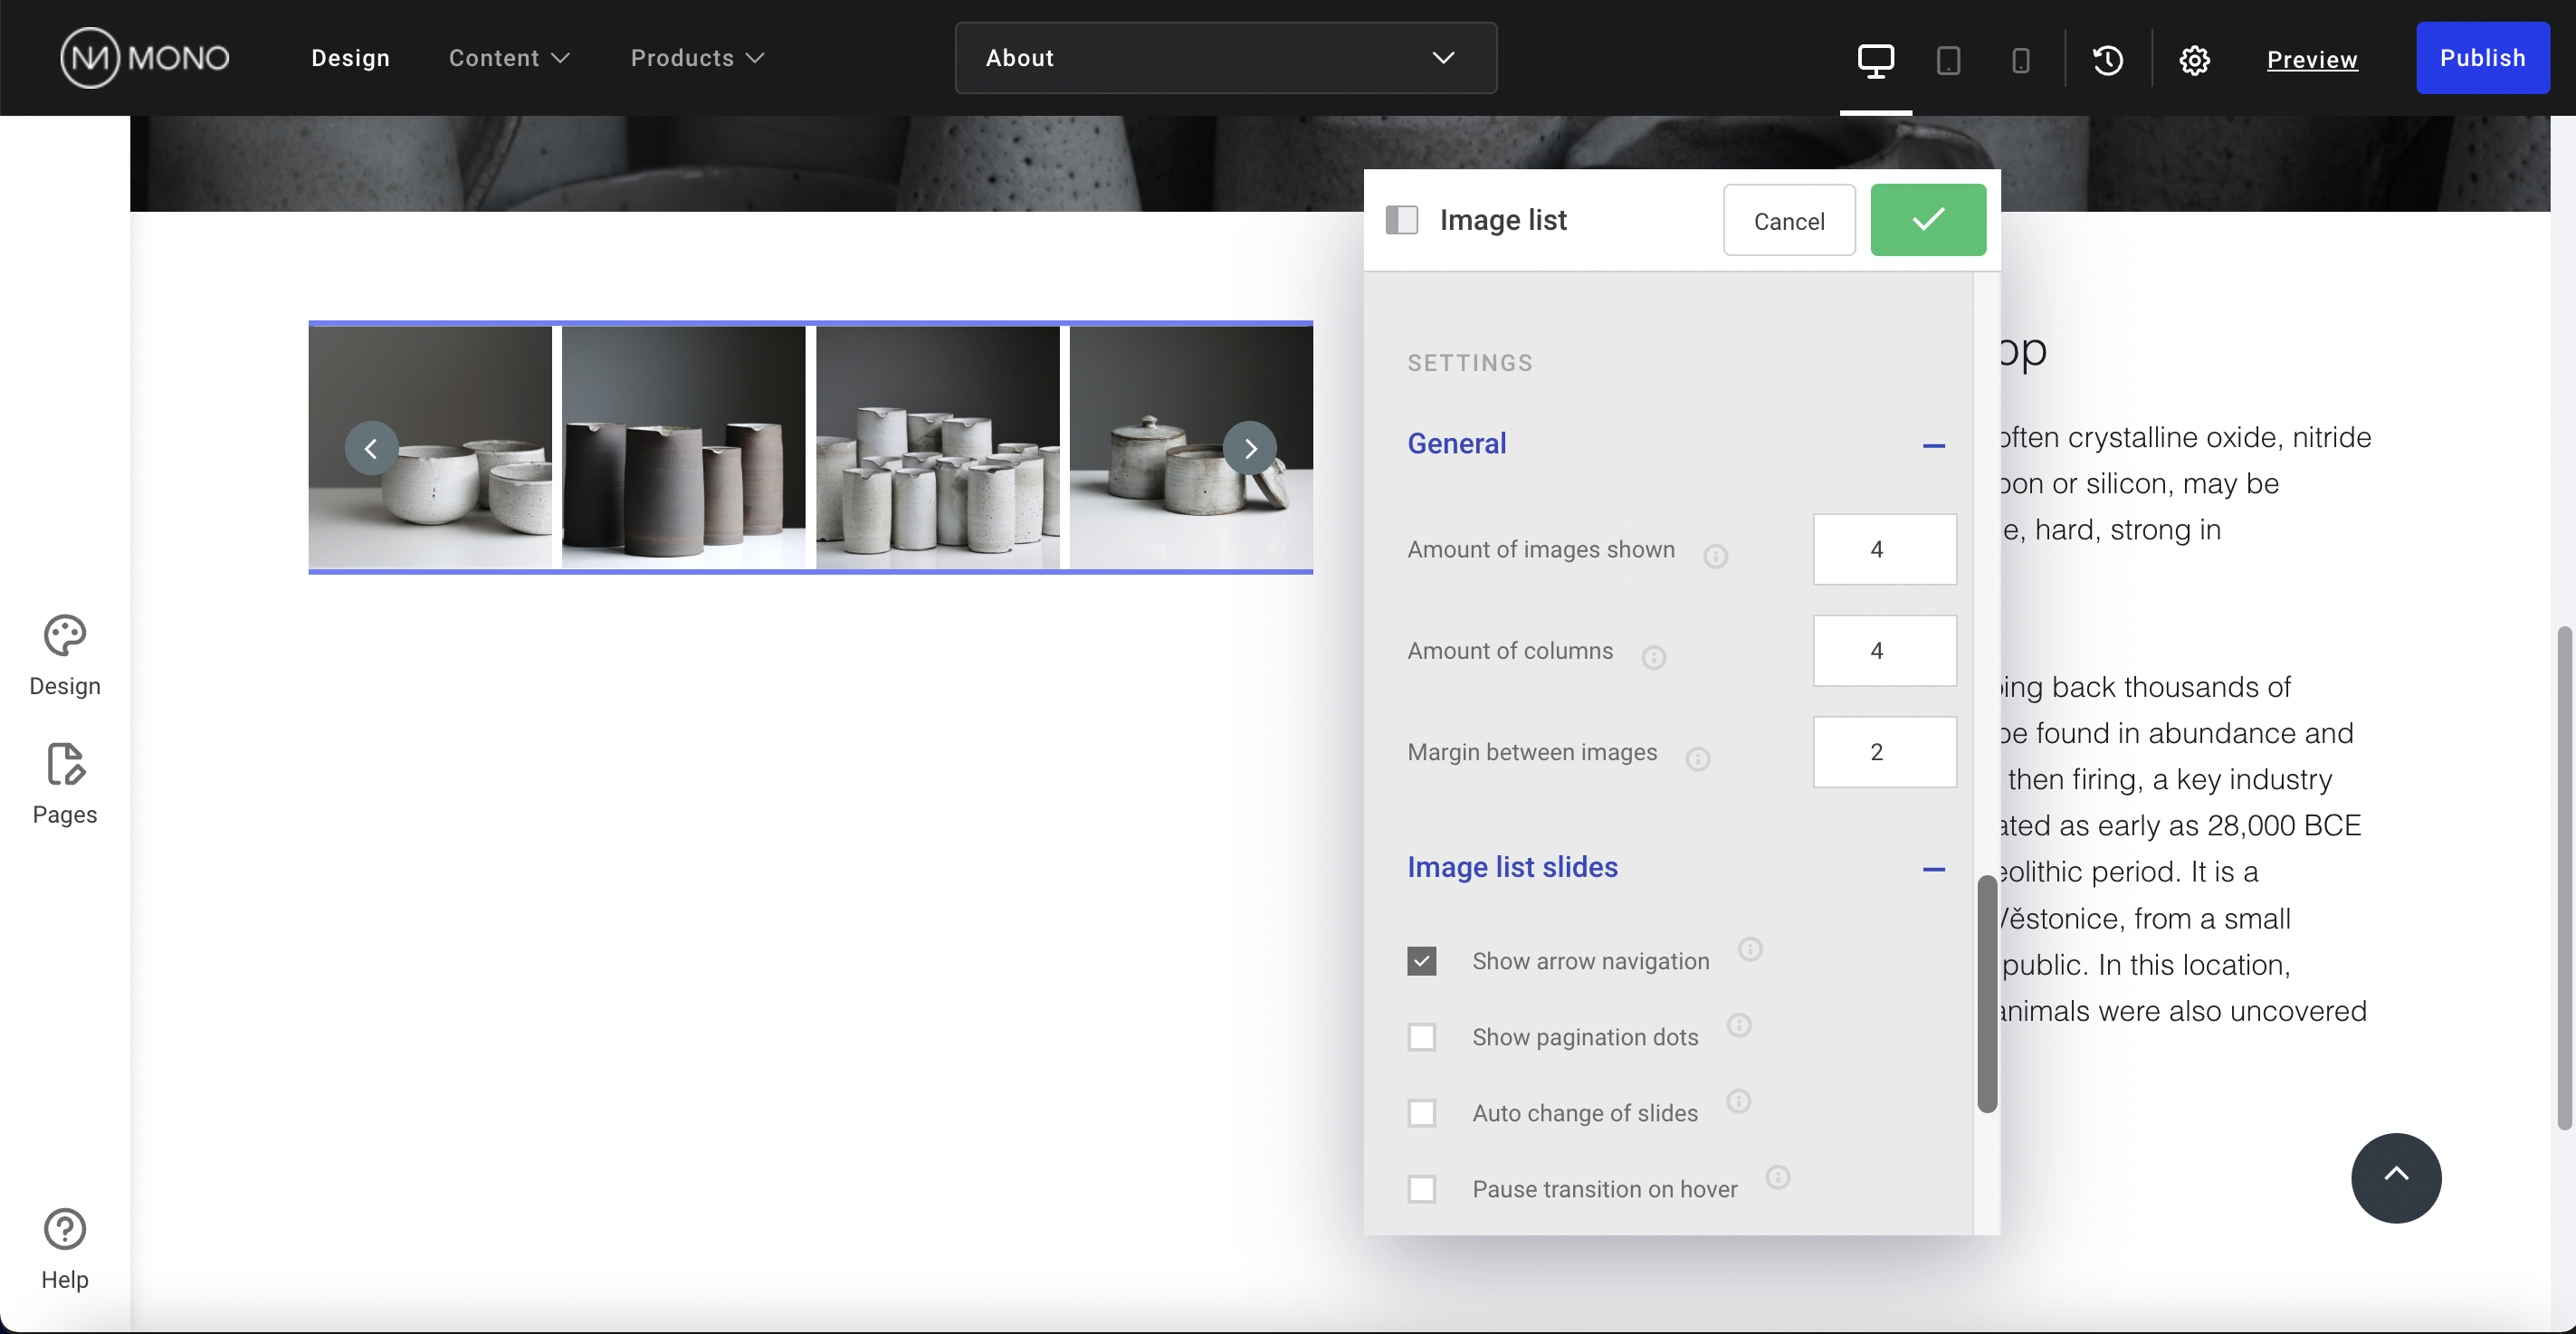This screenshot has height=1334, width=2576.
Task: Open version history clock icon
Action: (x=2108, y=60)
